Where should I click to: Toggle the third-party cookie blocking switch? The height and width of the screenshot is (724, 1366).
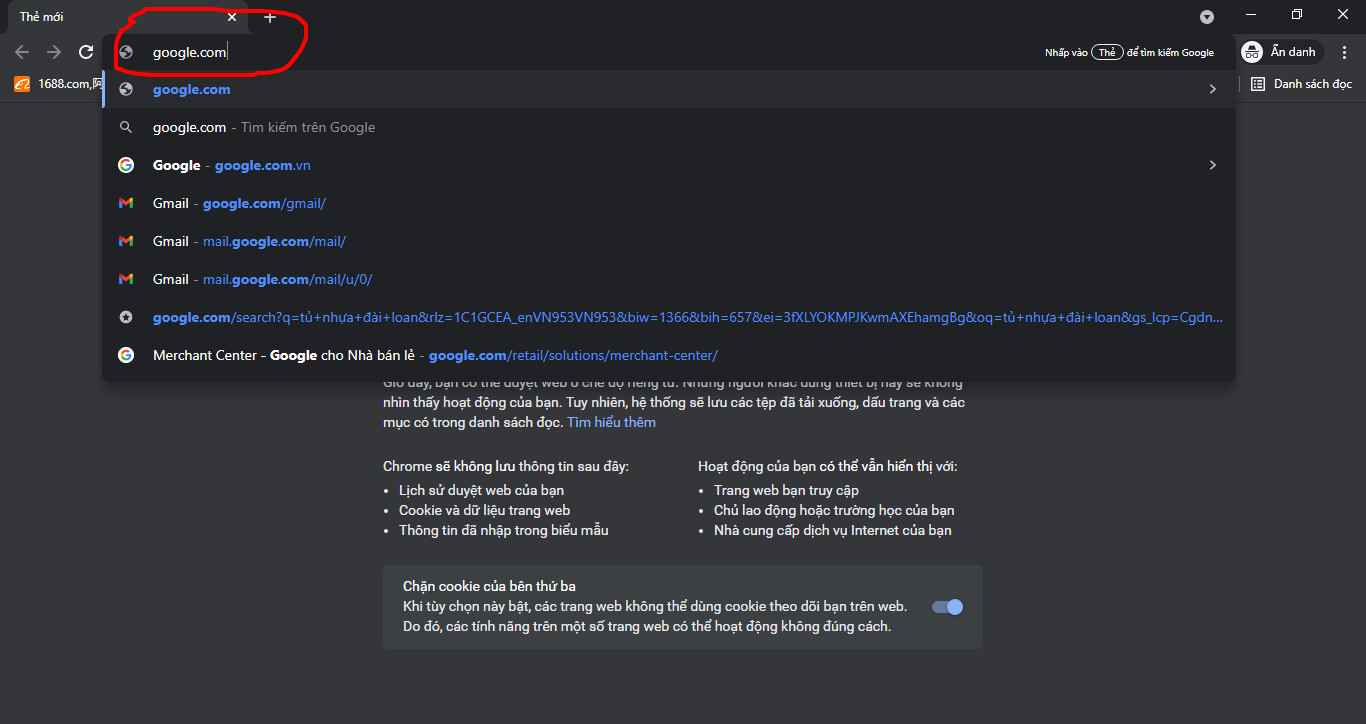point(947,607)
